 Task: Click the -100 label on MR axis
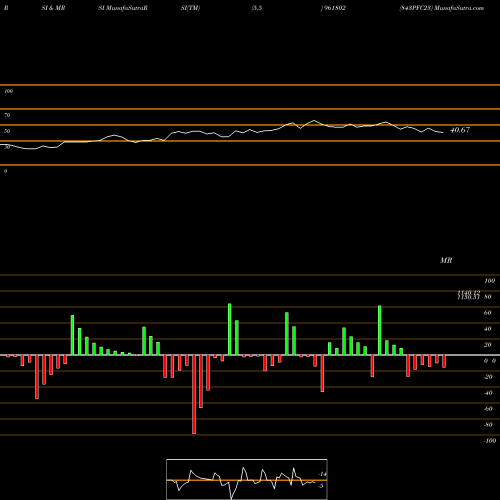click(490, 441)
